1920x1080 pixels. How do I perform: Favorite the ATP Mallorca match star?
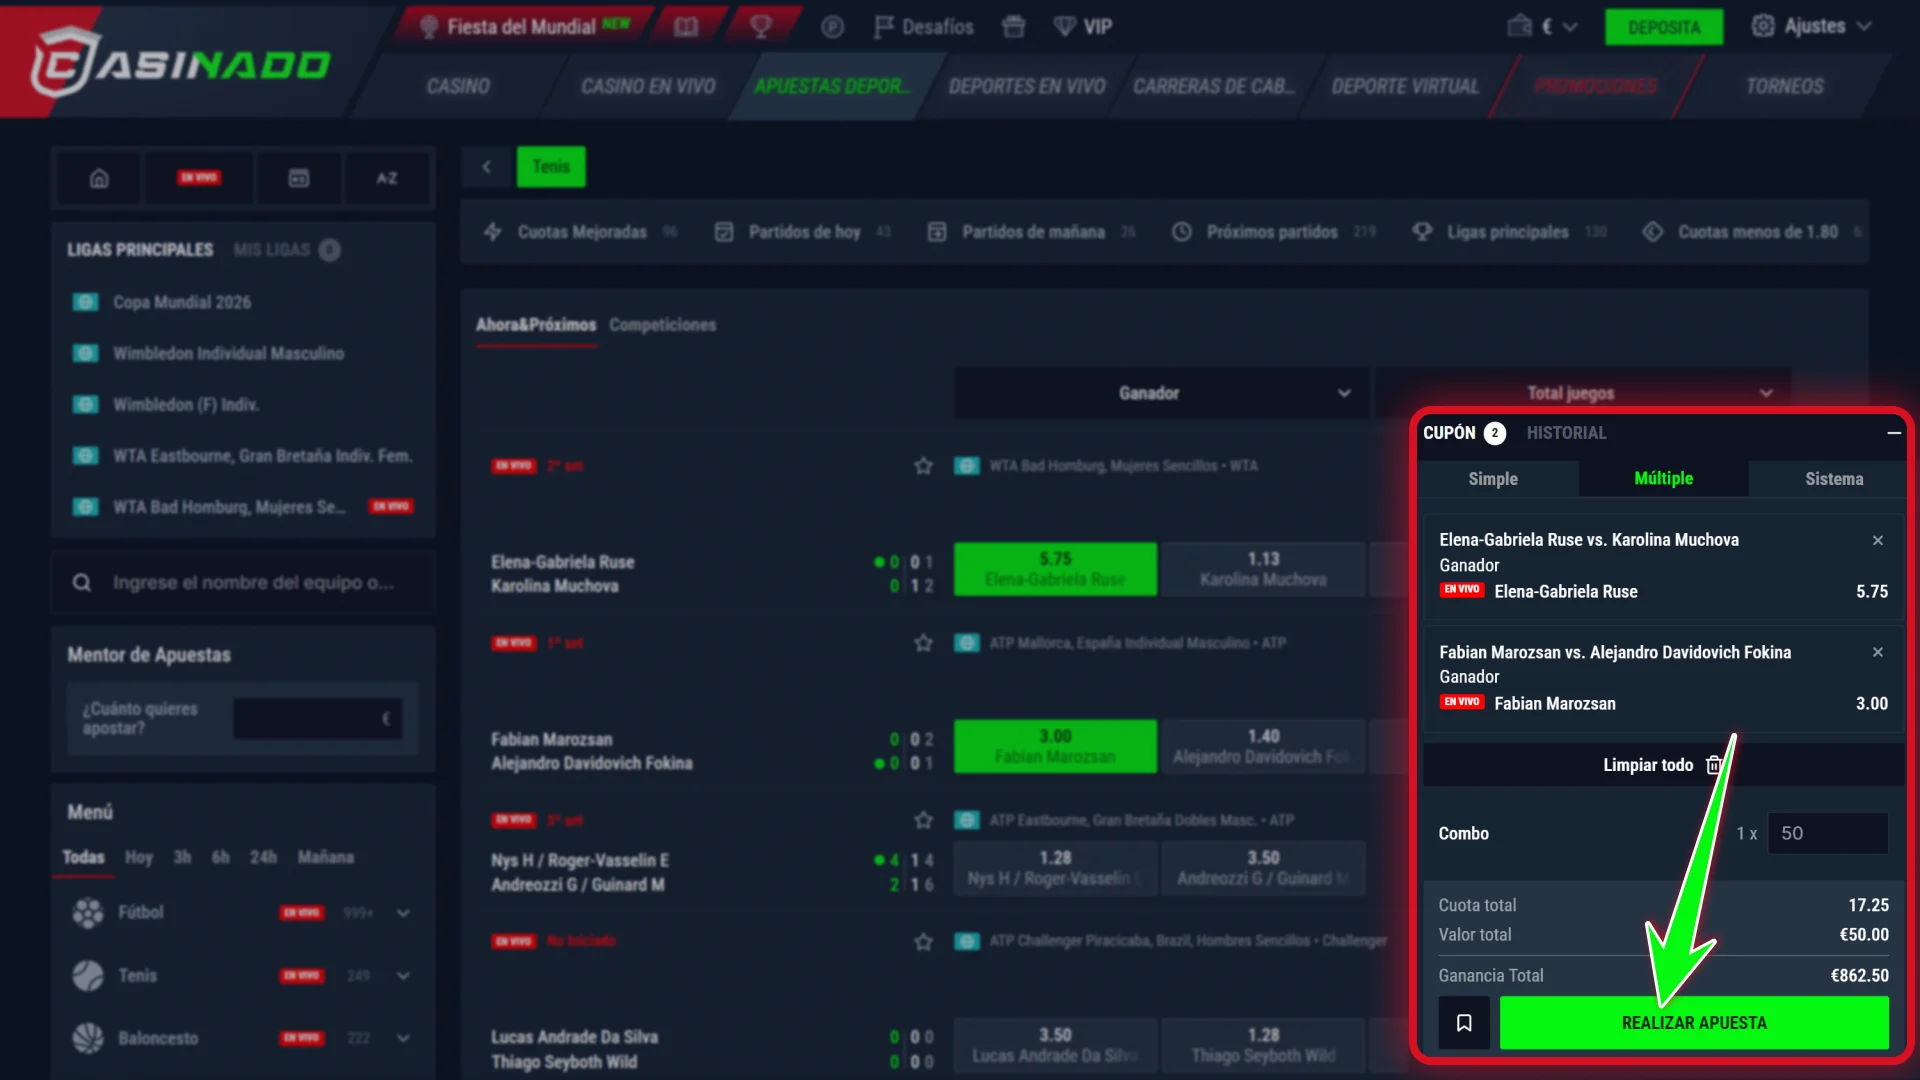point(923,643)
